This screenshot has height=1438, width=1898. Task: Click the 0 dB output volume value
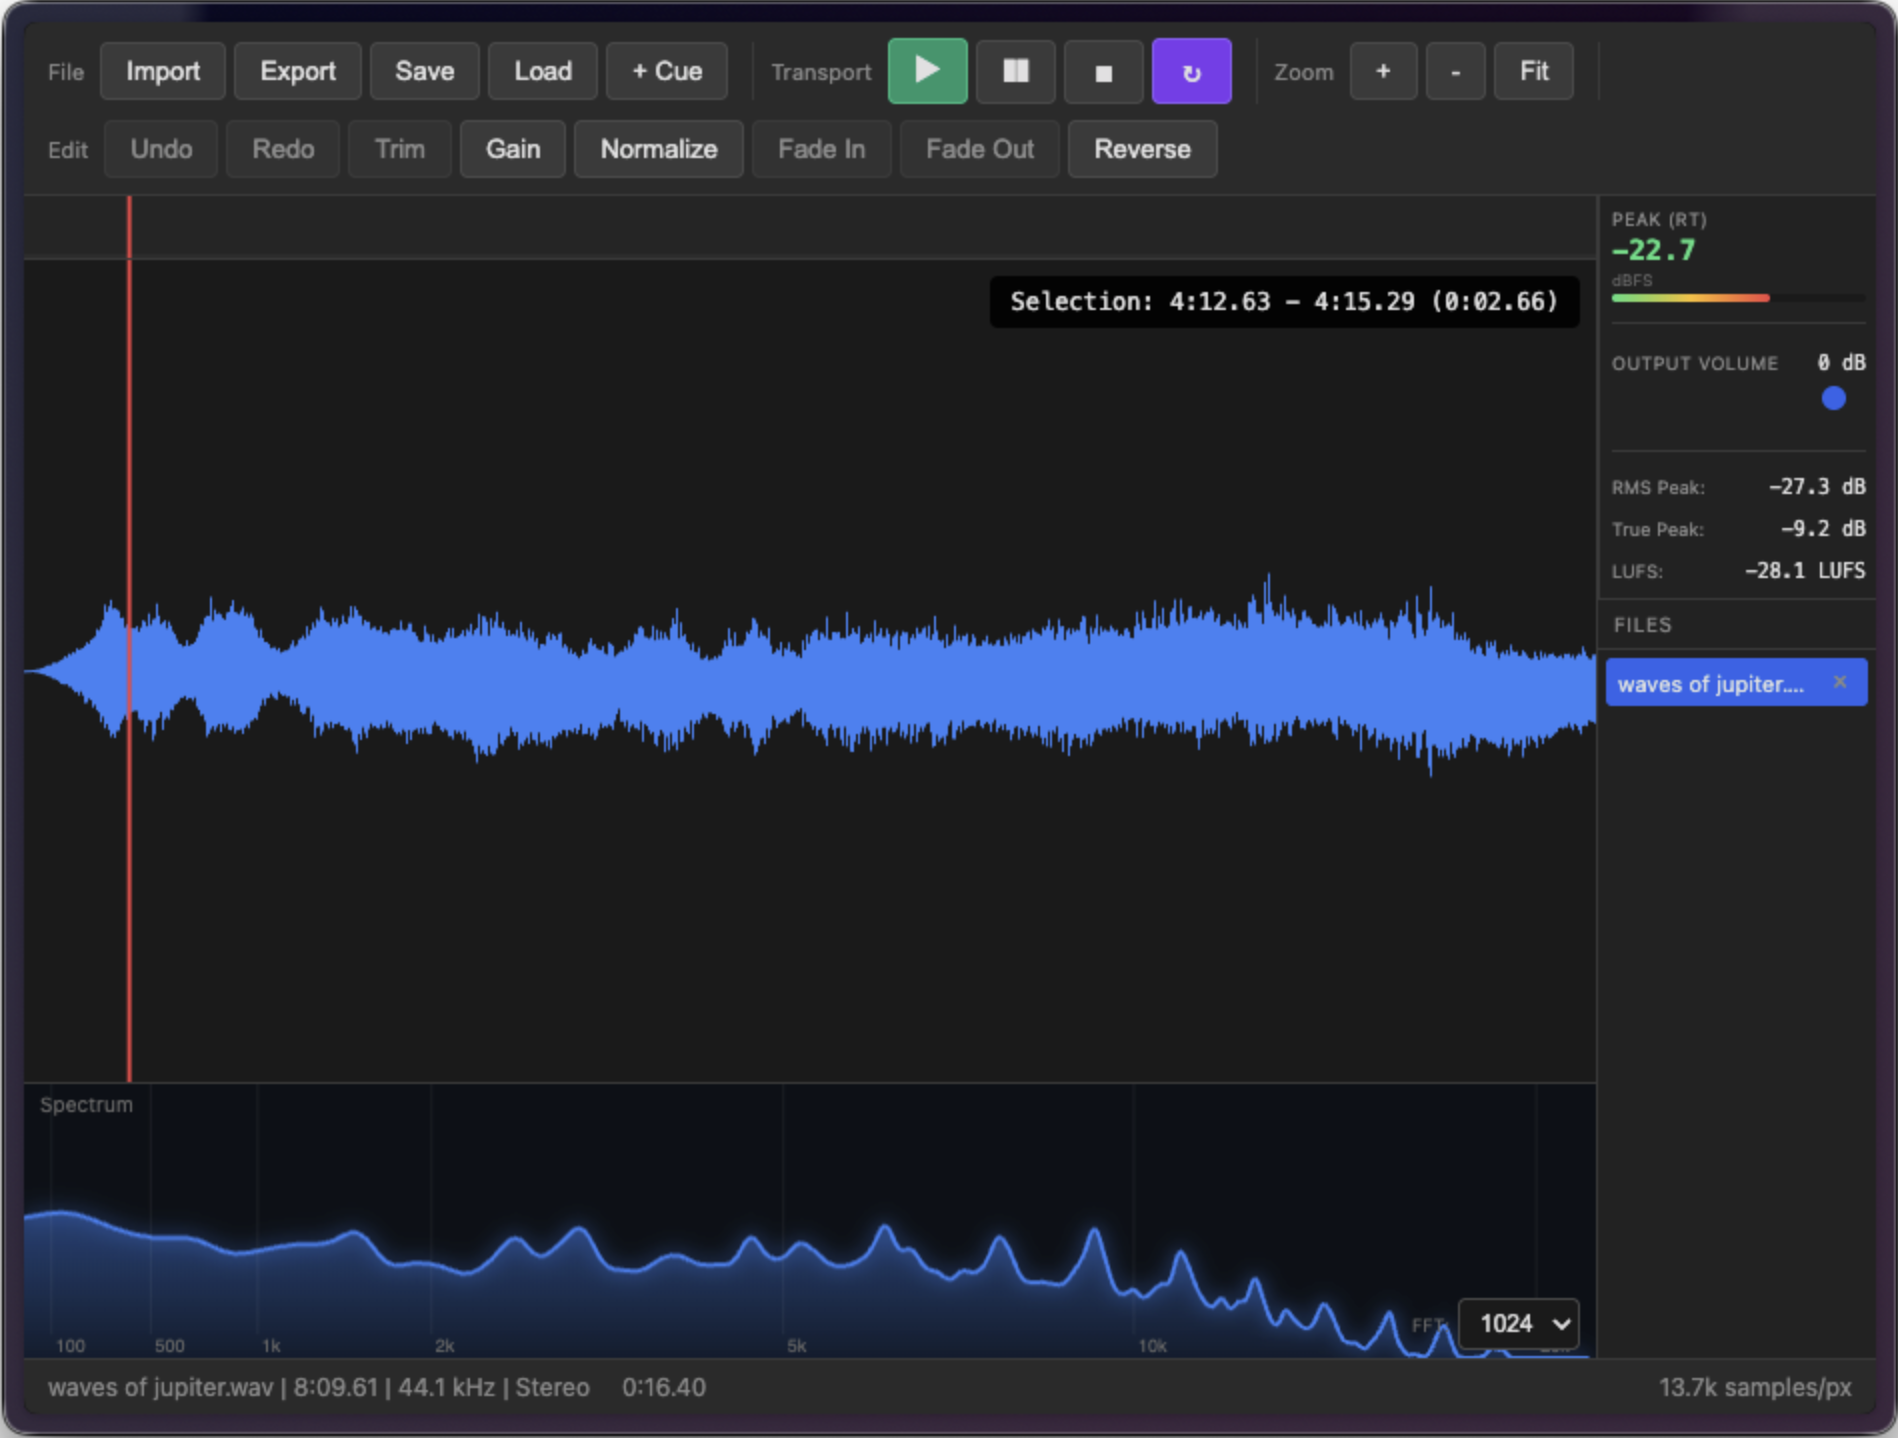pyautogui.click(x=1841, y=362)
